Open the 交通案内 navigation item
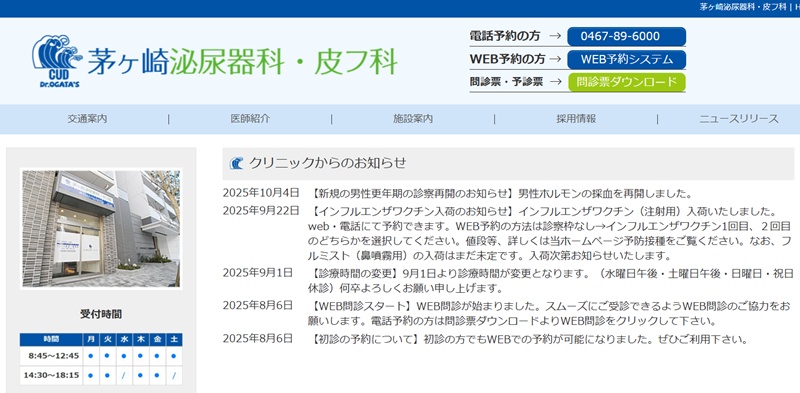This screenshot has width=800, height=393. [87, 119]
